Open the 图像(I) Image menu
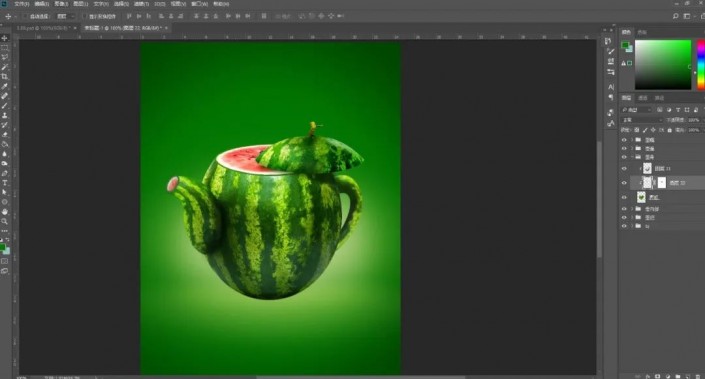 61,4
